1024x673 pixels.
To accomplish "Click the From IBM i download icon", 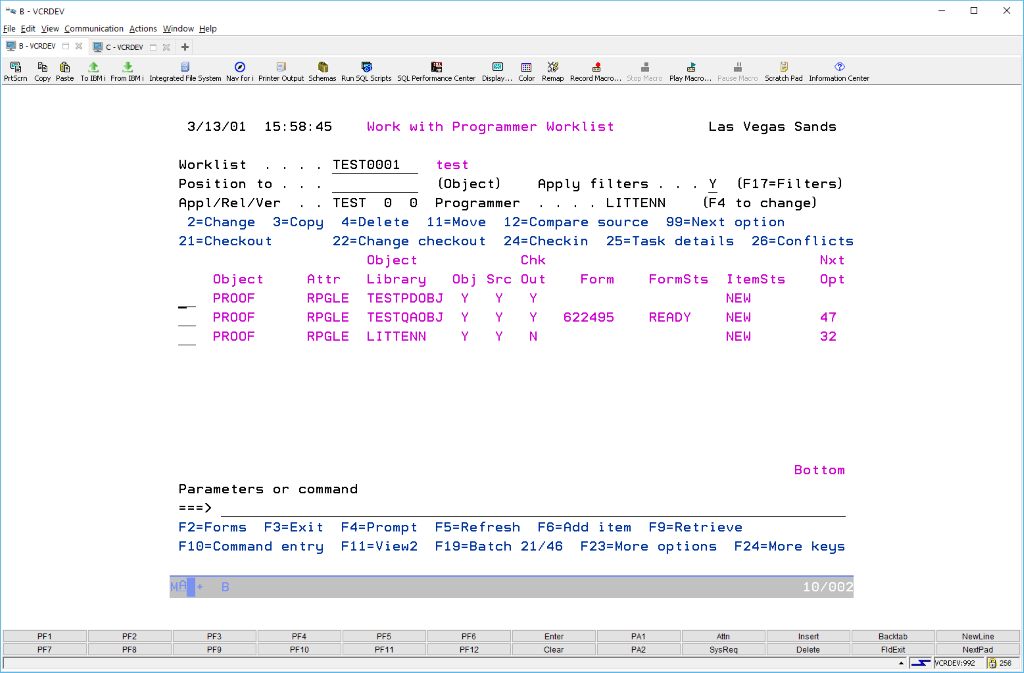I will pyautogui.click(x=127, y=71).
